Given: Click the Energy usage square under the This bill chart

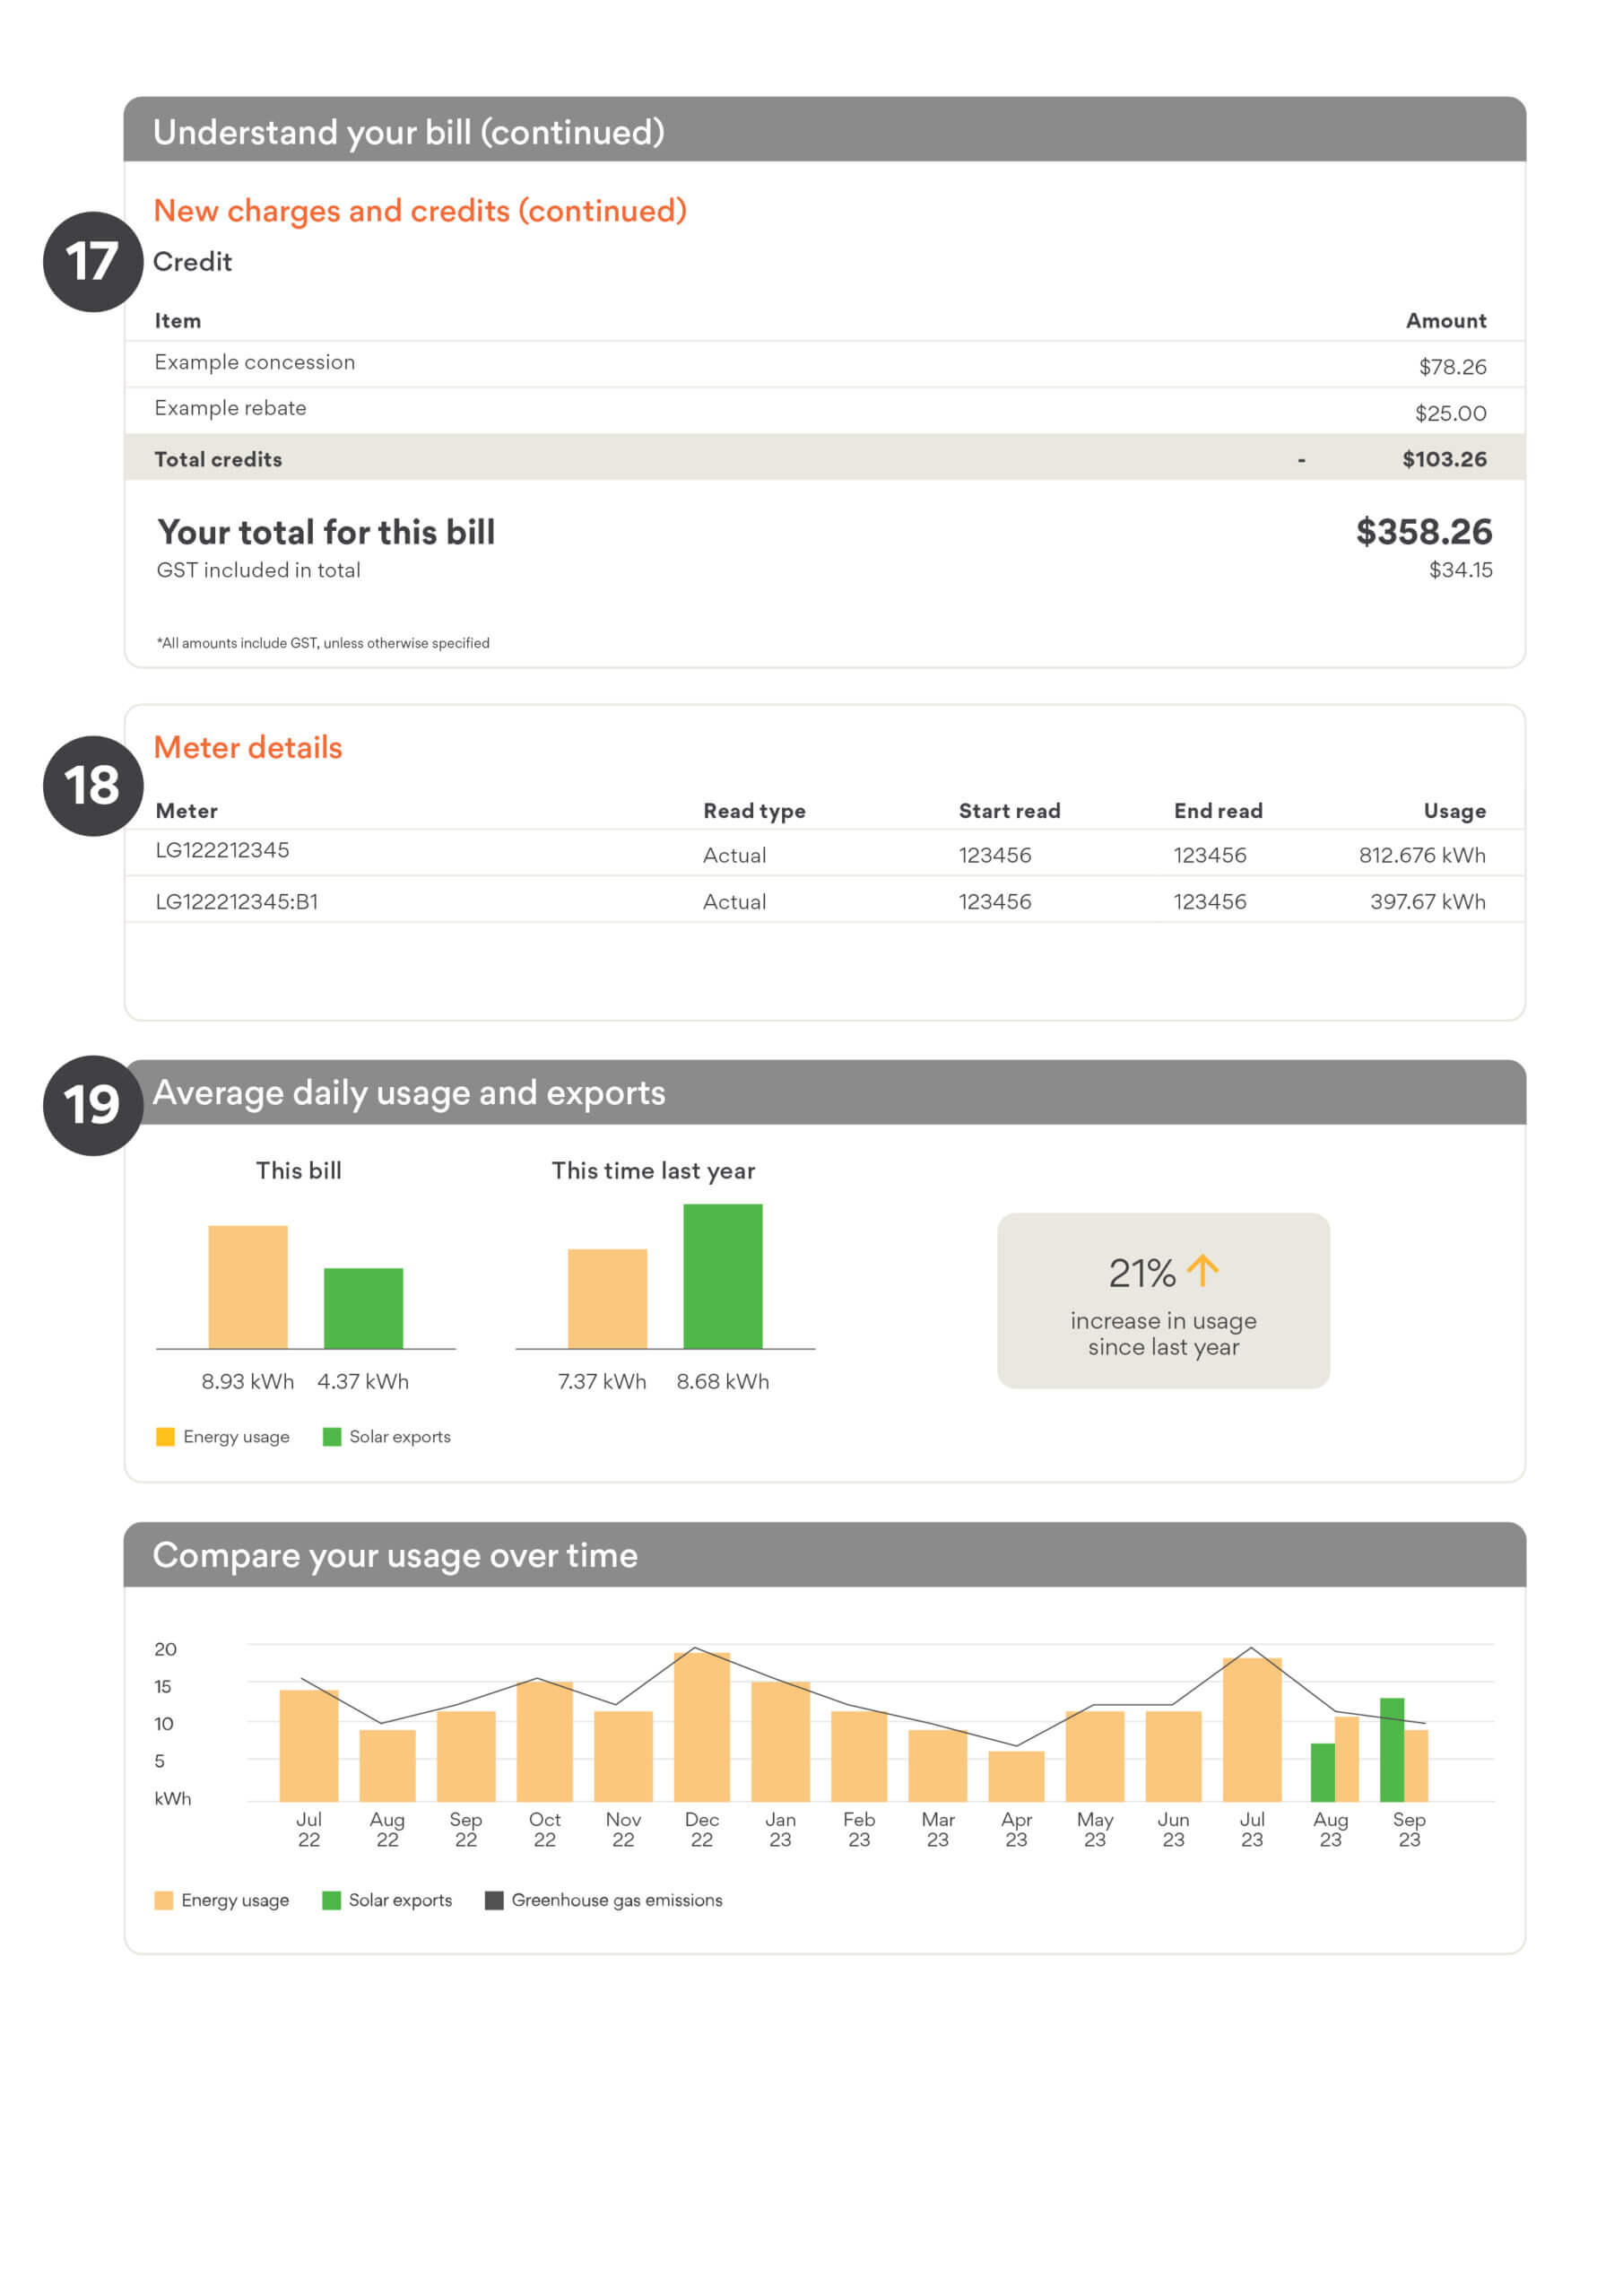Looking at the screenshot, I should click(x=165, y=1437).
